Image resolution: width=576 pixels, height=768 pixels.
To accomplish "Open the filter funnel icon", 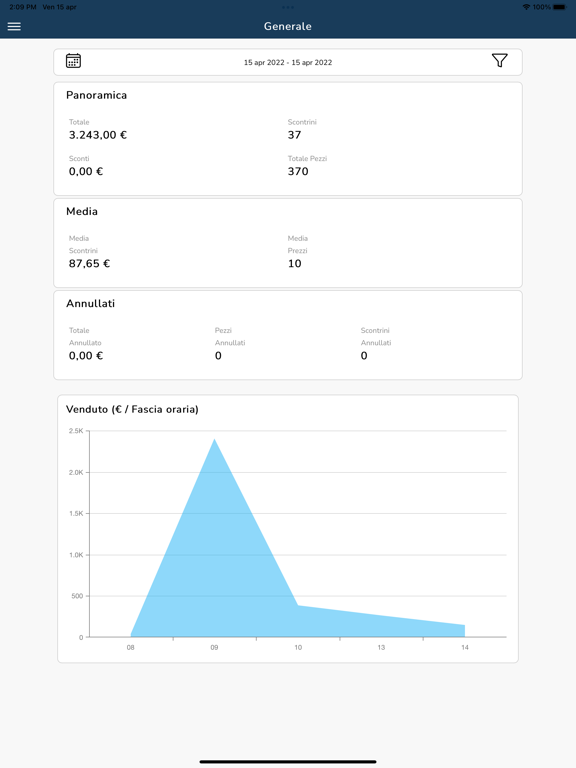I will click(500, 60).
